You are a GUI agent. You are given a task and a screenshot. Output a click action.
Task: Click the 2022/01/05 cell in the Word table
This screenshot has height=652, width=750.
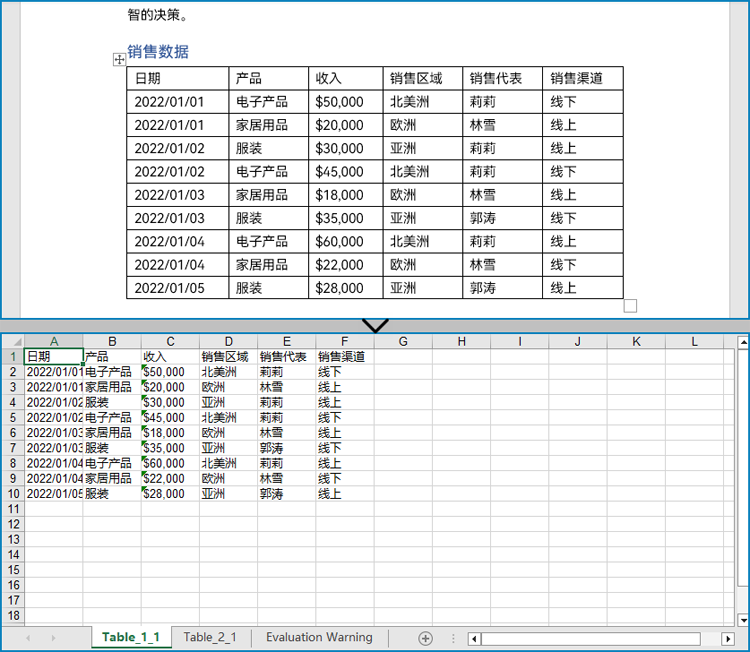click(x=177, y=288)
